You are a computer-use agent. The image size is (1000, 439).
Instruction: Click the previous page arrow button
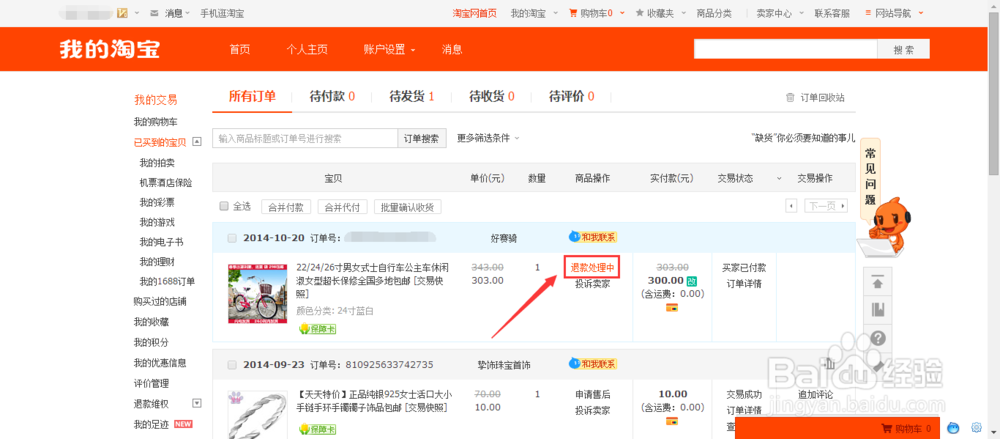[x=791, y=206]
